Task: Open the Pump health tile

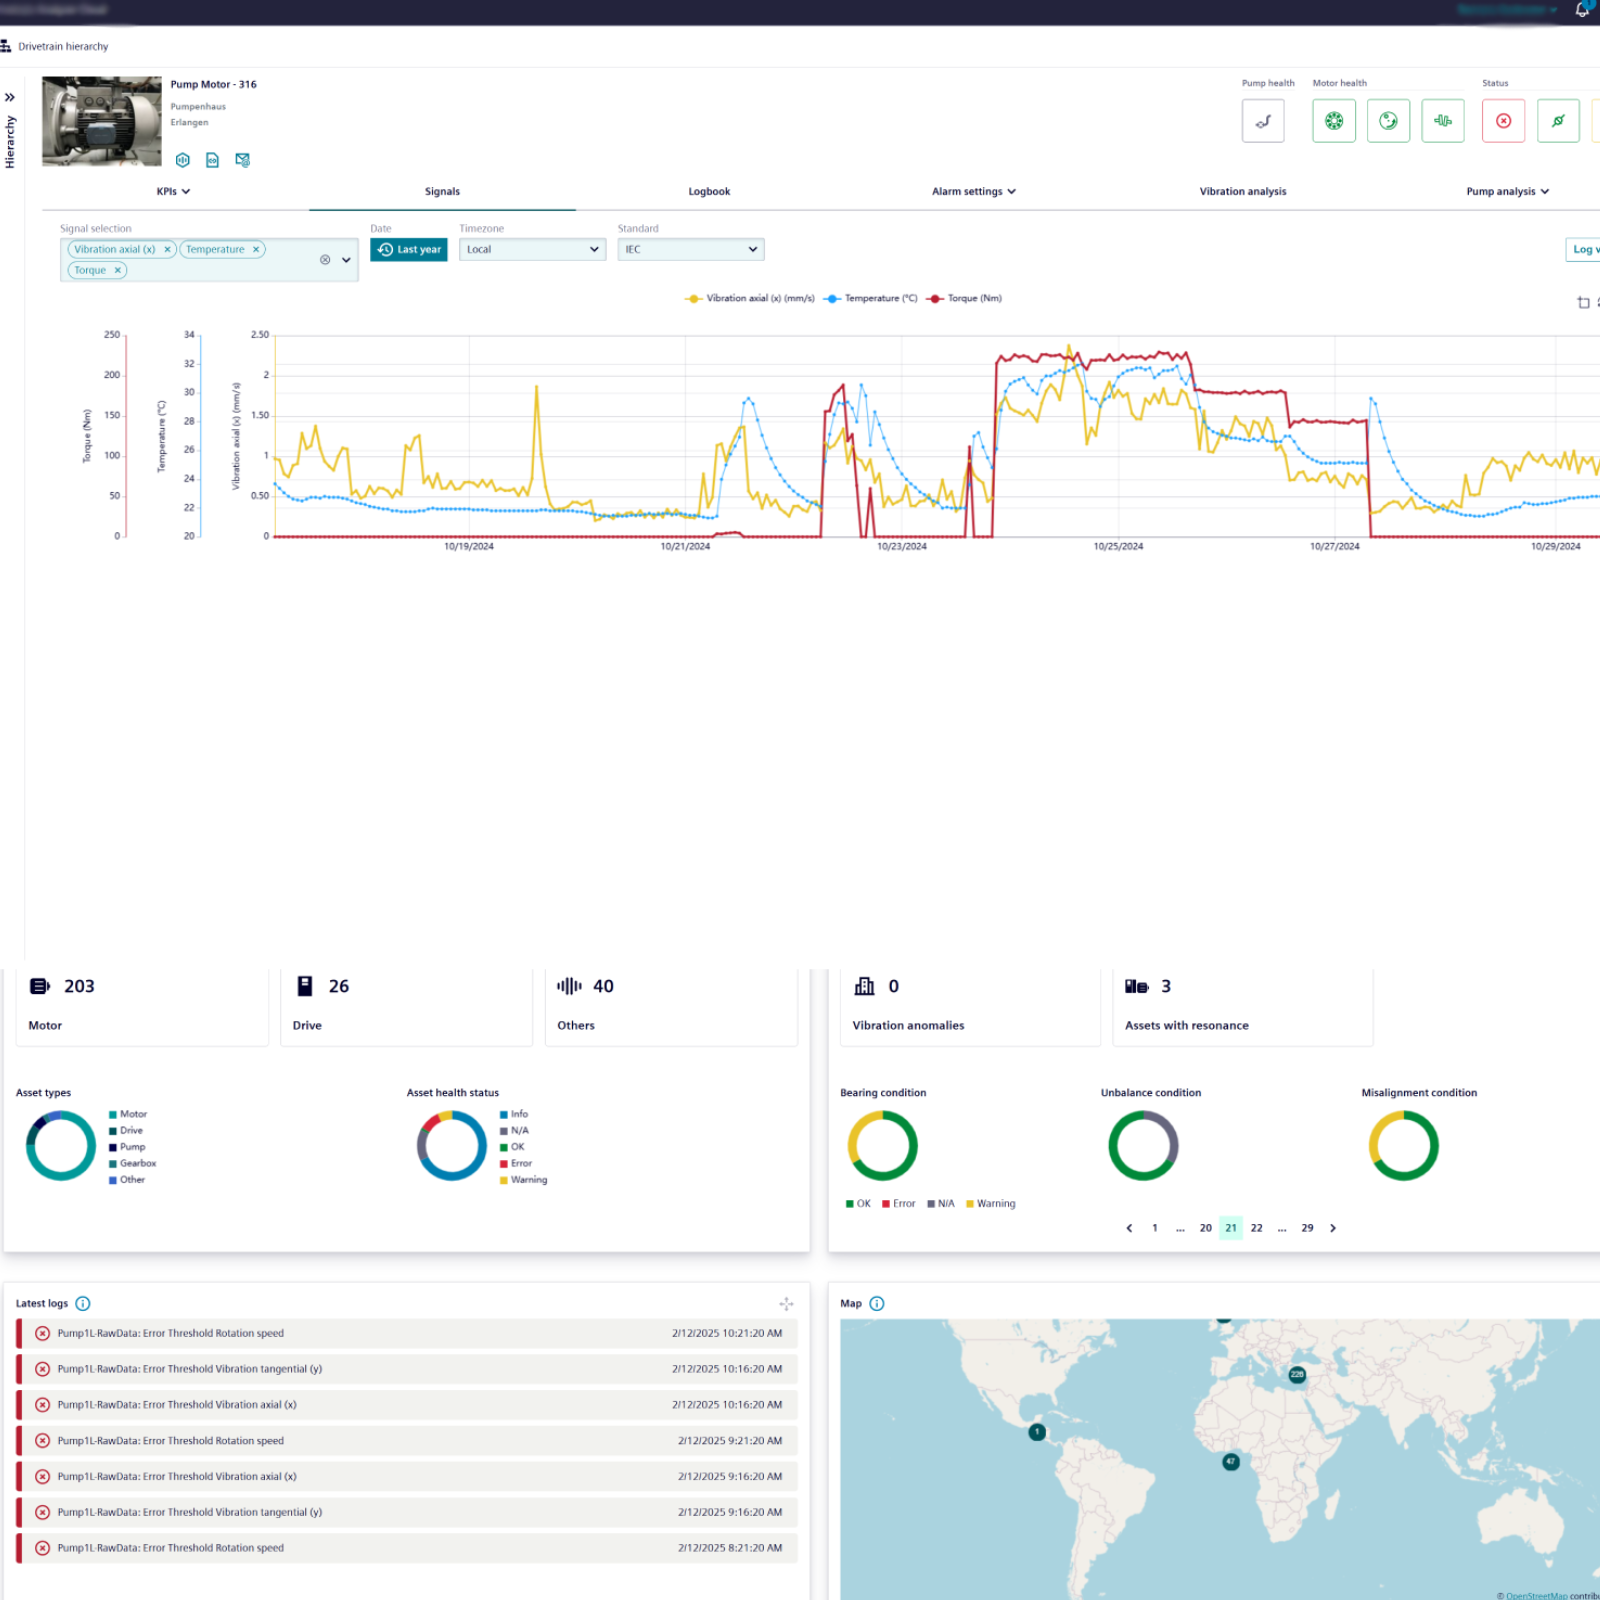Action: tap(1263, 121)
